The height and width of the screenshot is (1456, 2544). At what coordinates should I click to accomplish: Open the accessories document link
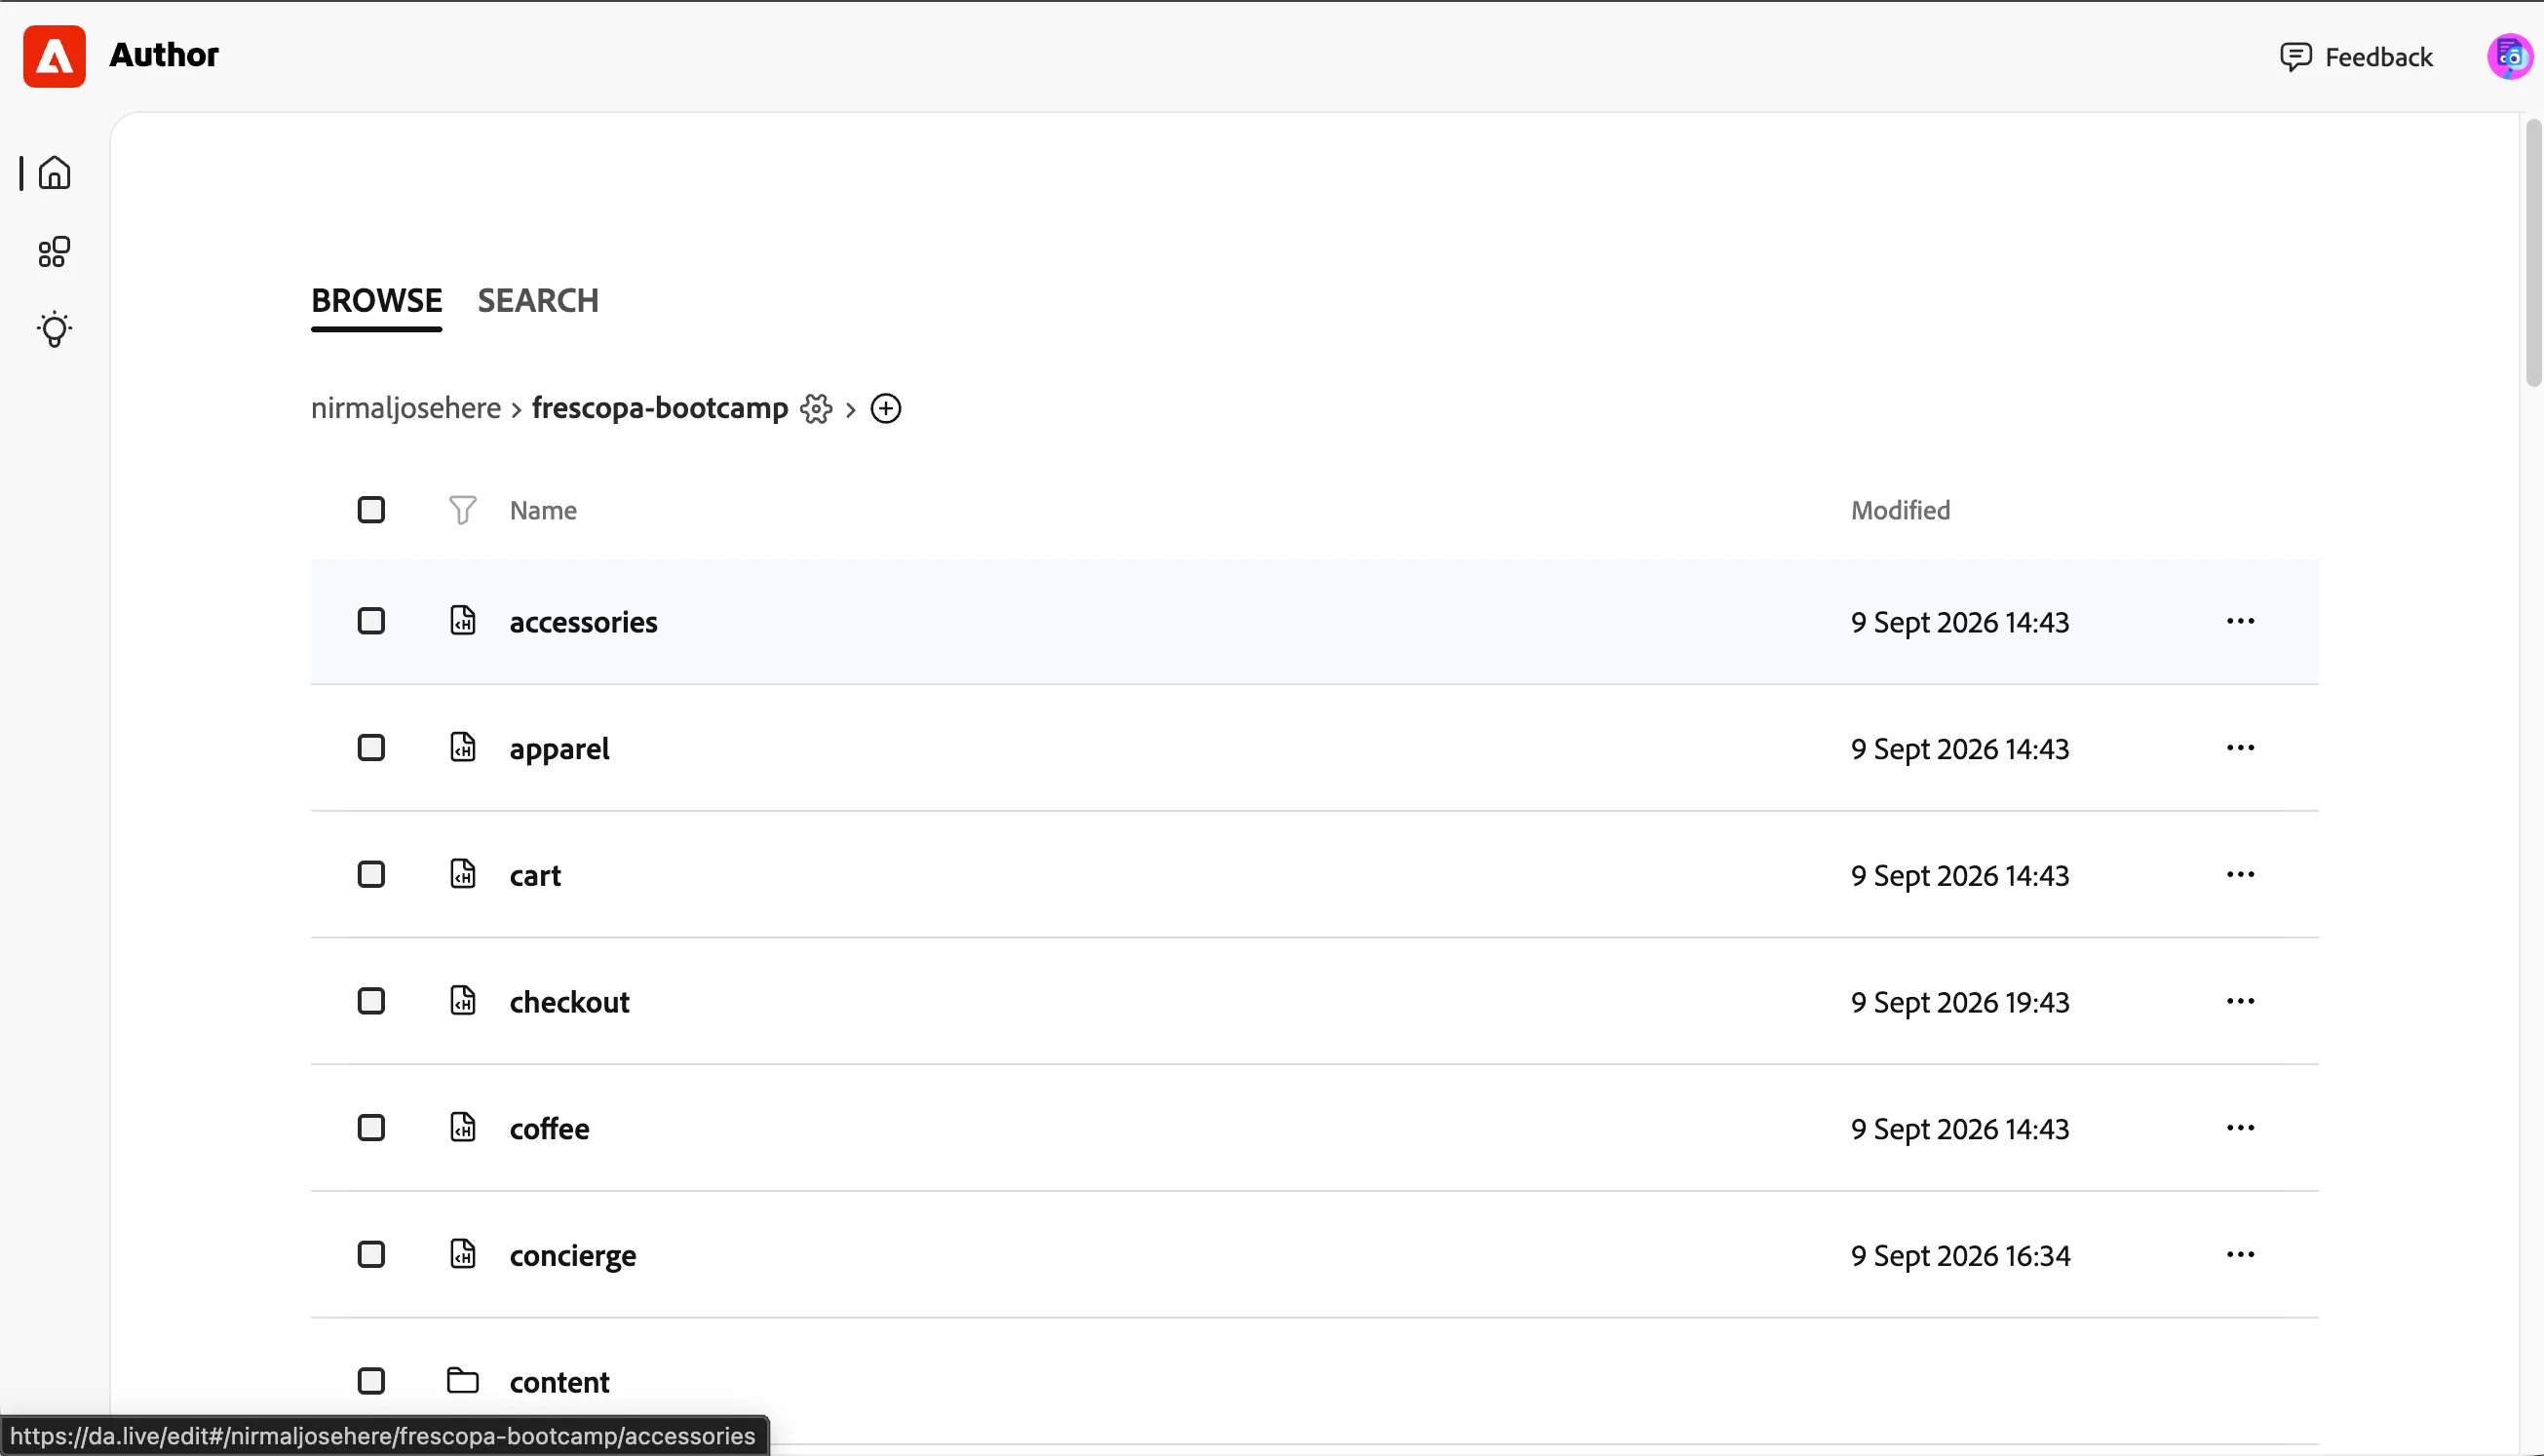(x=584, y=622)
